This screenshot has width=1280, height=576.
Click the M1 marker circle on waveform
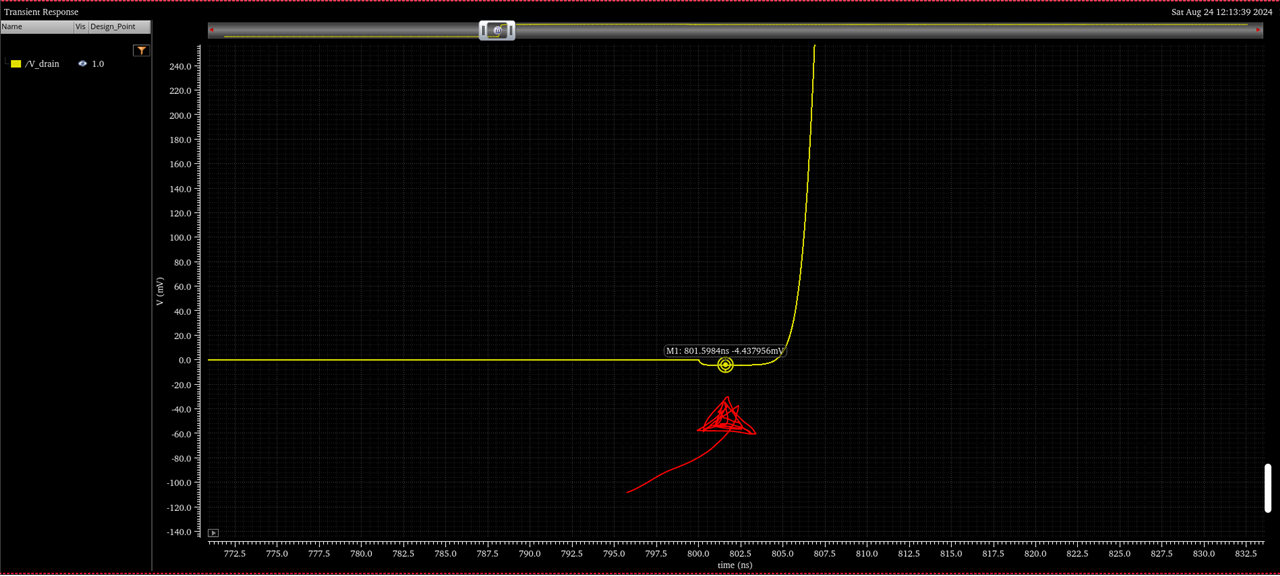pyautogui.click(x=725, y=365)
